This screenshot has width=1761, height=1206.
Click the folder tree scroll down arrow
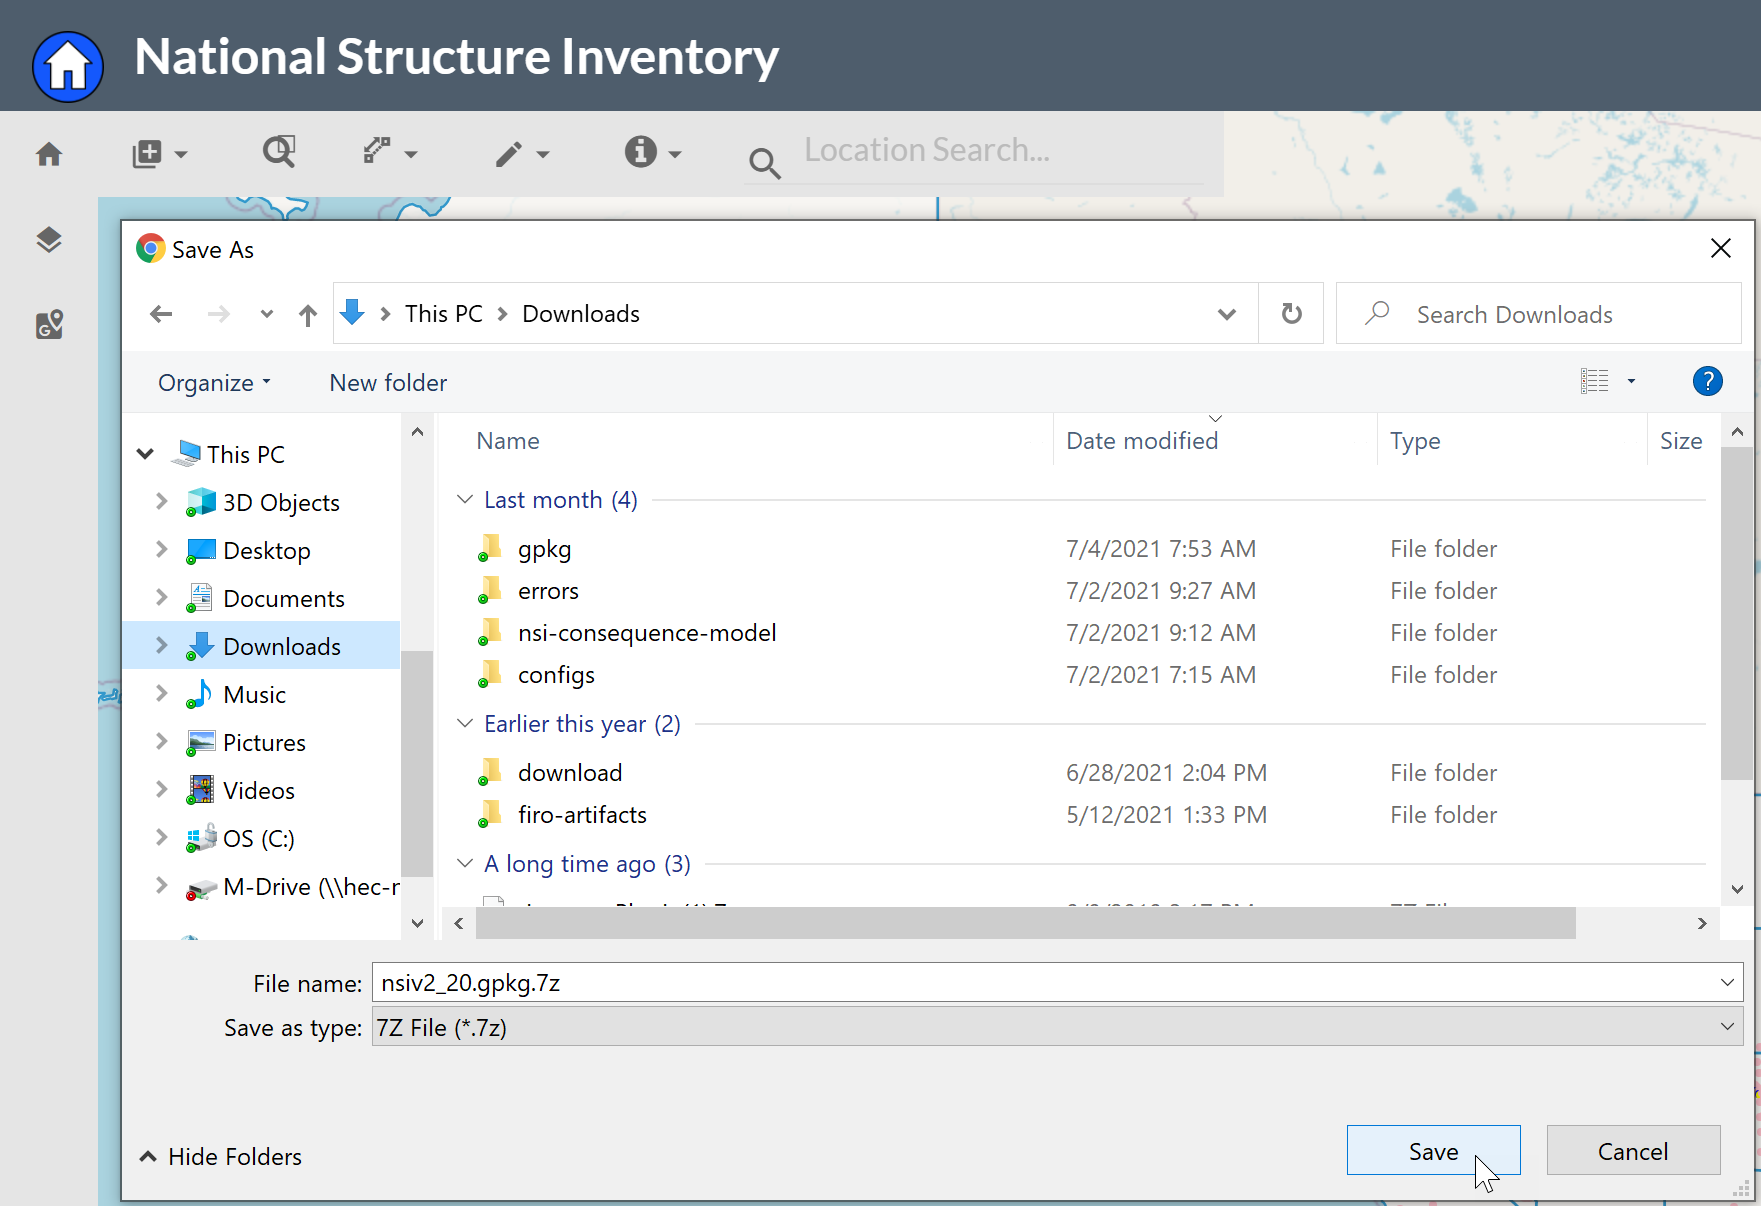coord(418,923)
